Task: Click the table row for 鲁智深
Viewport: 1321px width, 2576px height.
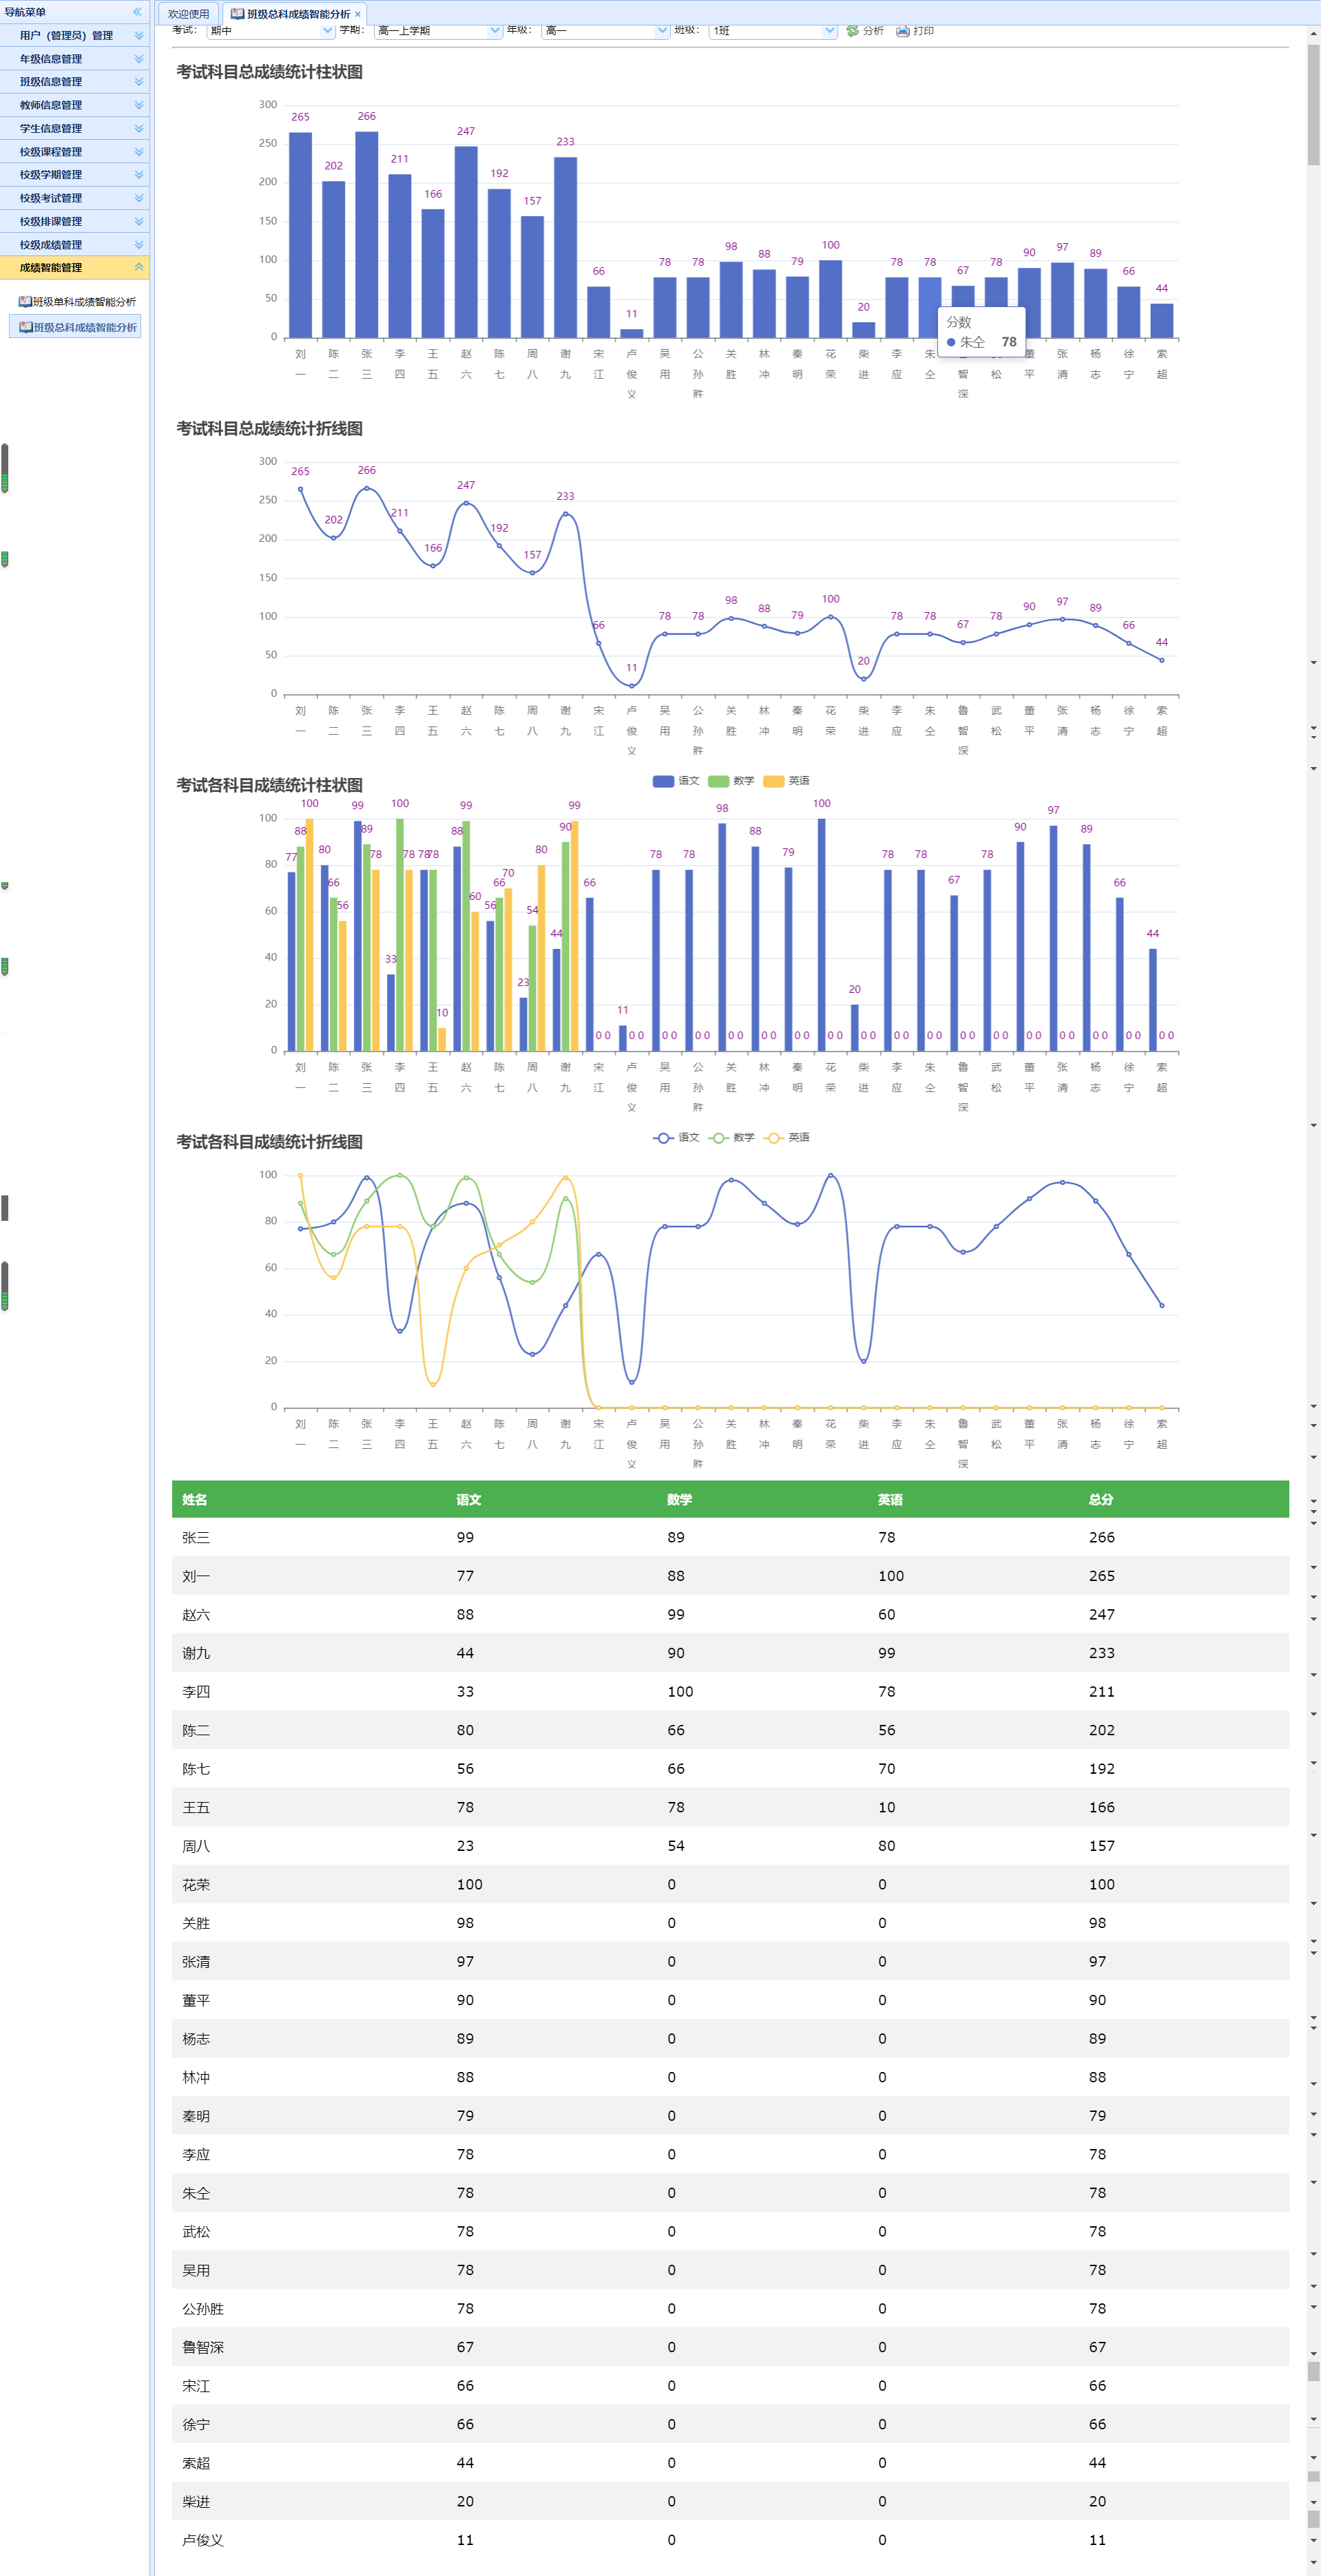Action: pyautogui.click(x=730, y=2347)
